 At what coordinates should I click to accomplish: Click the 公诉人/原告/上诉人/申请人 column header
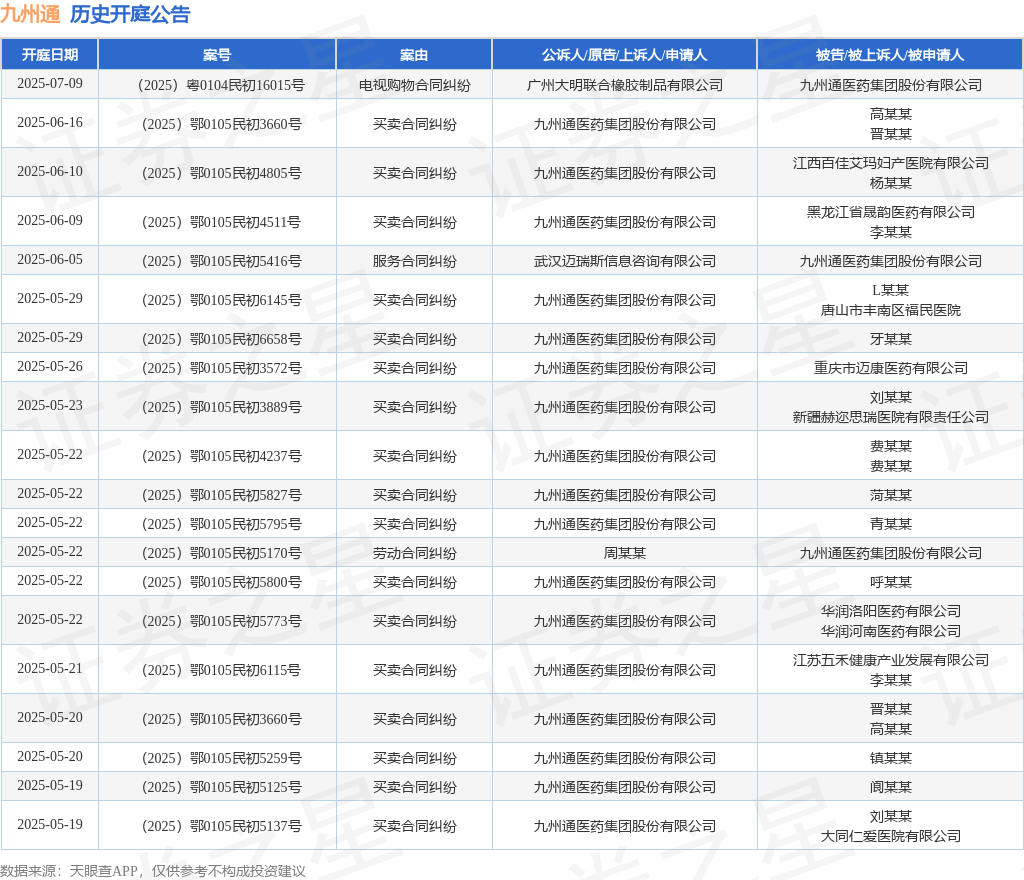[x=624, y=55]
